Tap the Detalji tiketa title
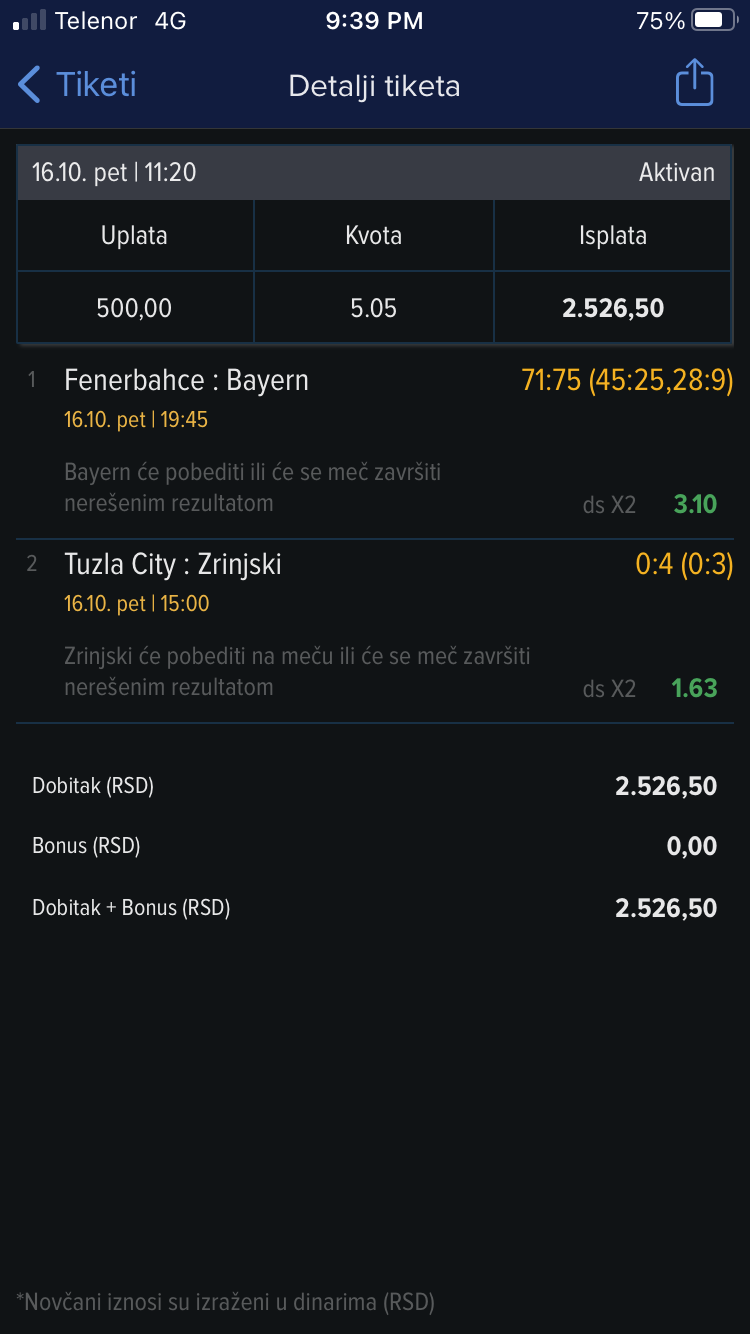The height and width of the screenshot is (1334, 750). click(x=374, y=86)
